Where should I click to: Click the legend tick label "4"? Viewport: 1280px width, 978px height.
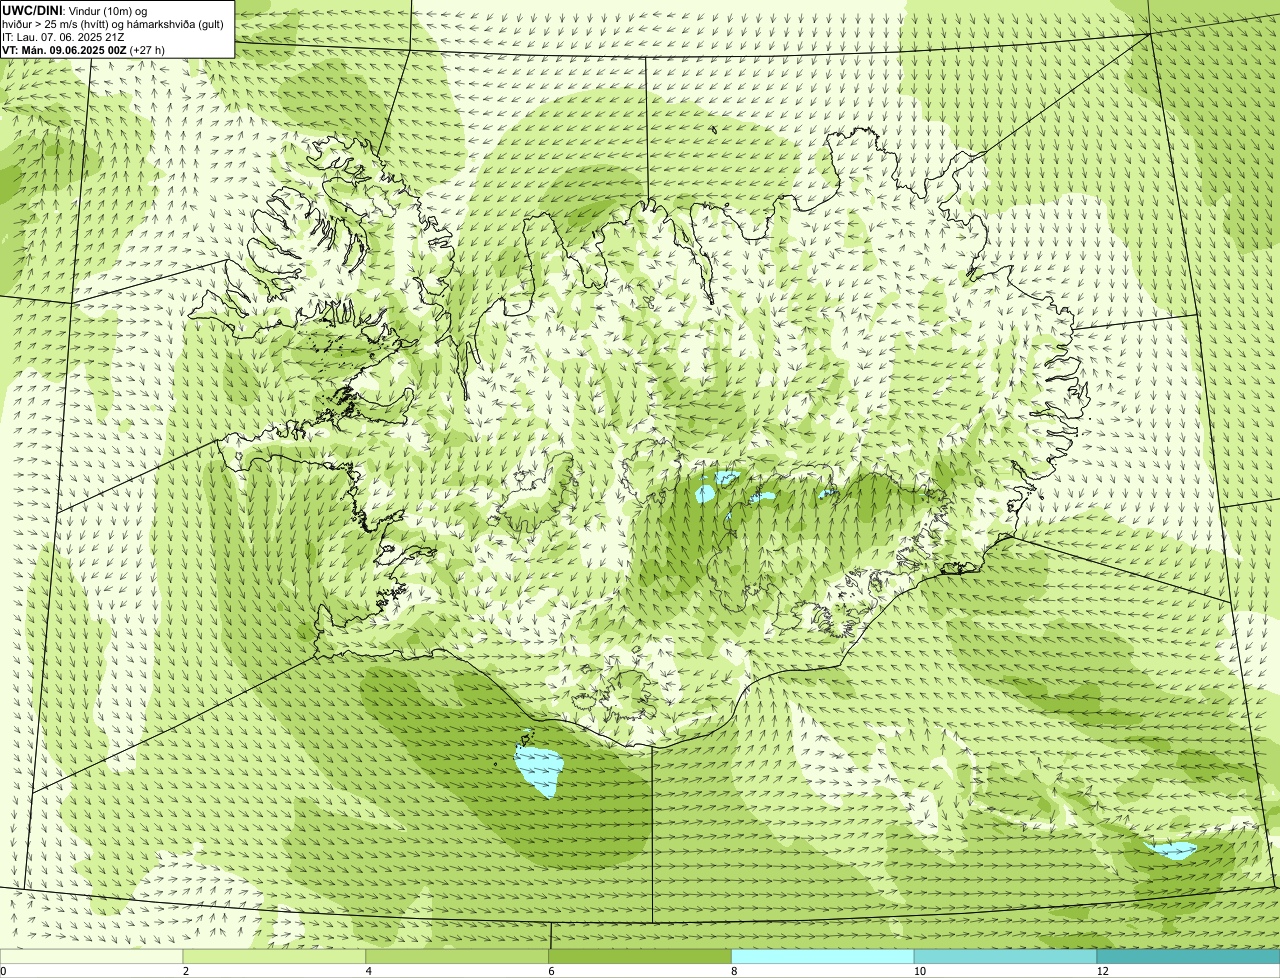[368, 971]
